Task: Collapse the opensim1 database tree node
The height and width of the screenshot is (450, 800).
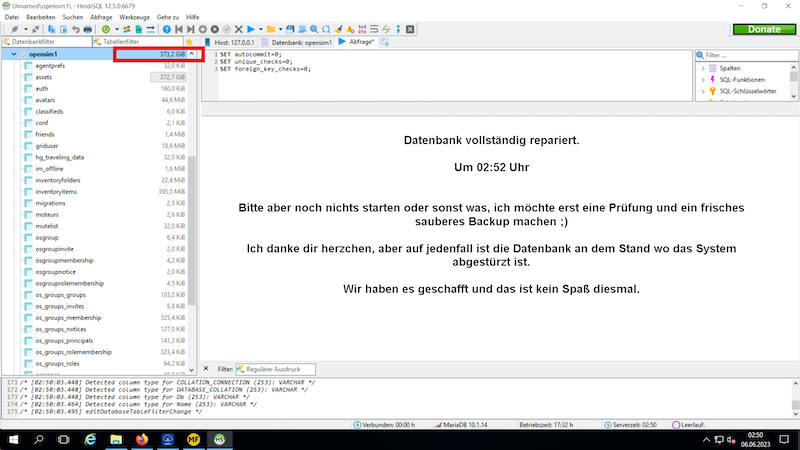Action: (12, 54)
